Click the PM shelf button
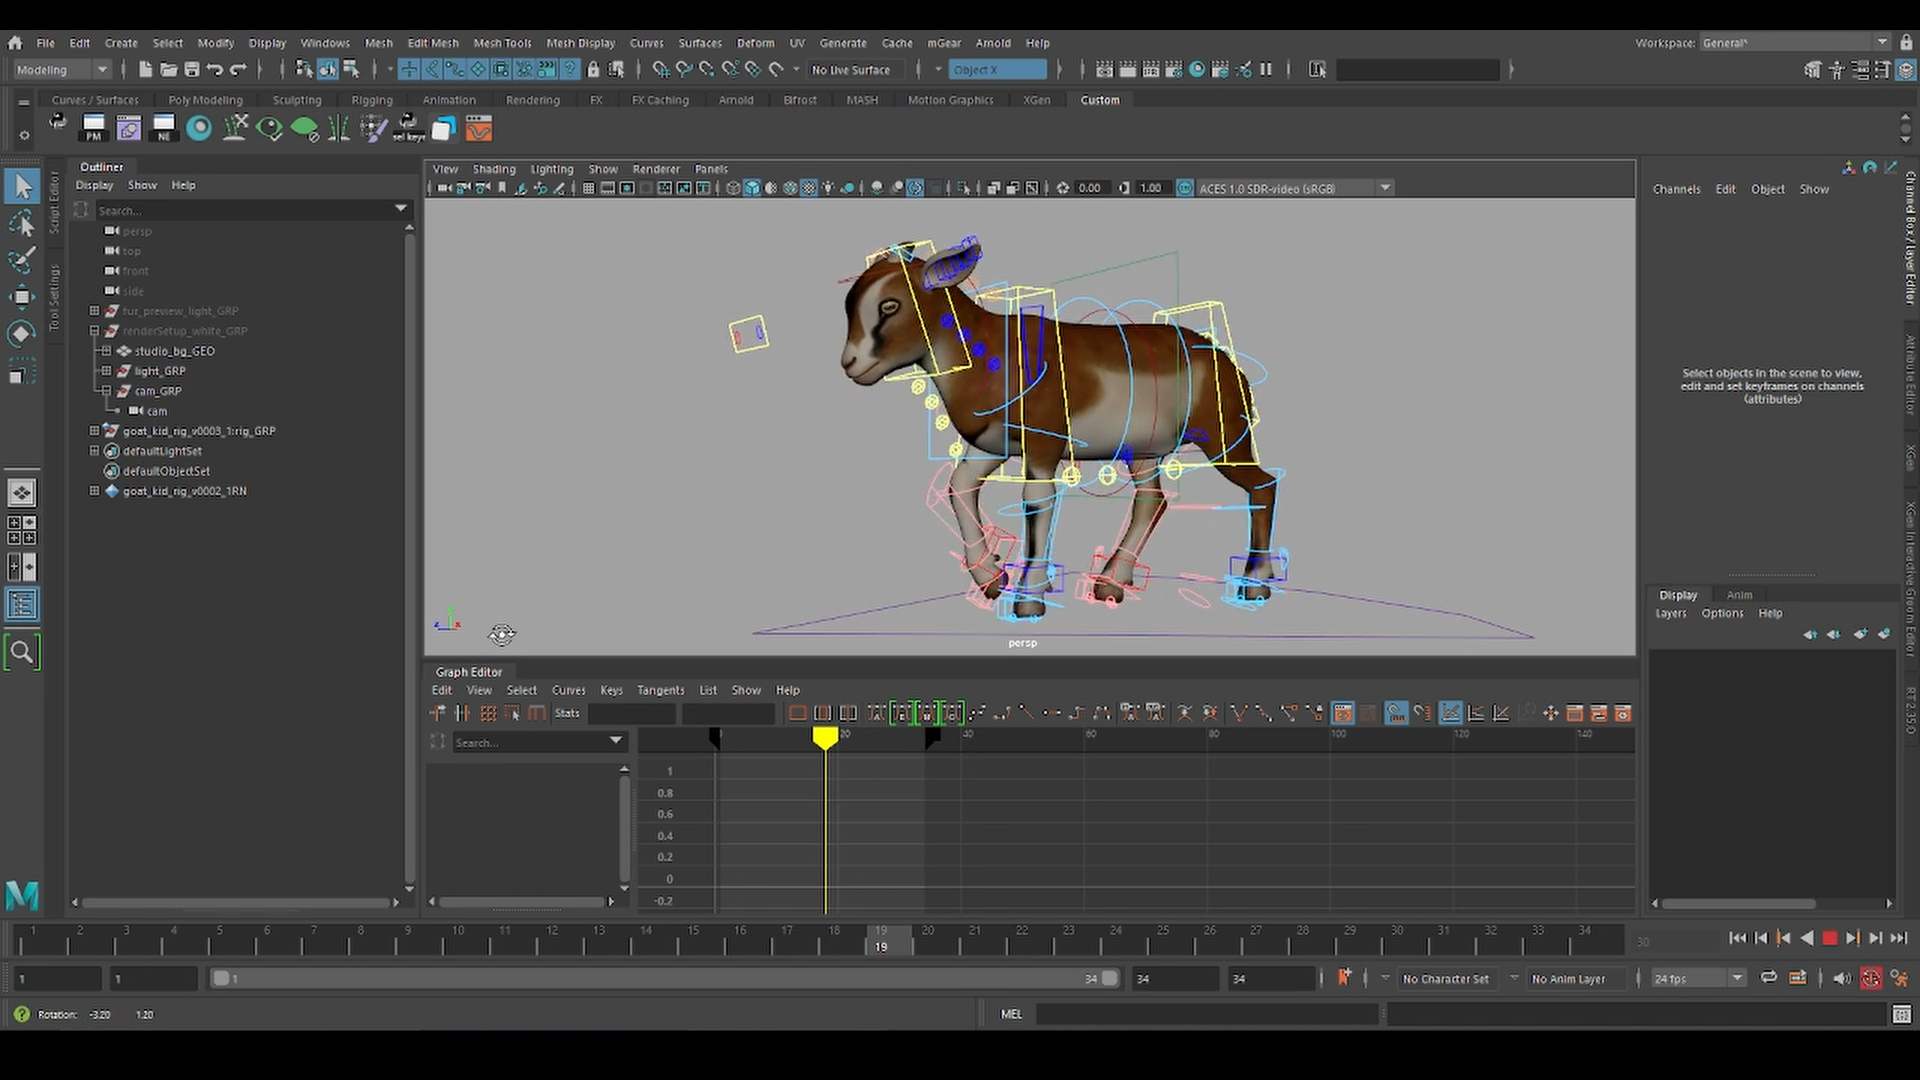 point(93,128)
